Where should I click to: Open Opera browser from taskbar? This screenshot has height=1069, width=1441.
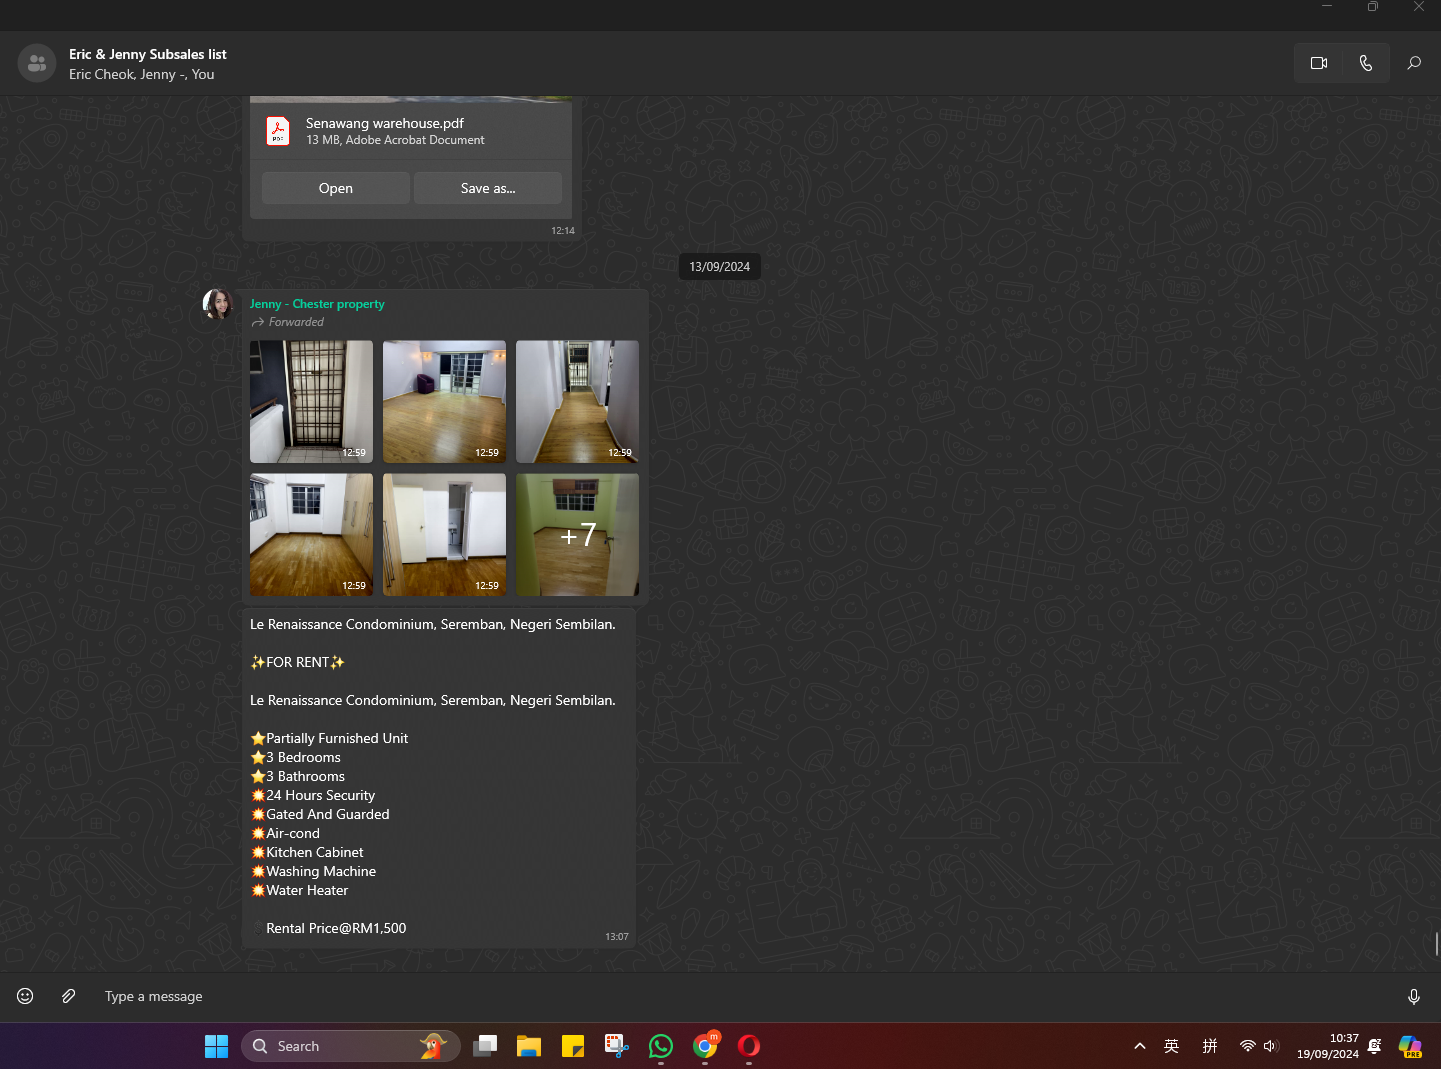click(x=749, y=1046)
